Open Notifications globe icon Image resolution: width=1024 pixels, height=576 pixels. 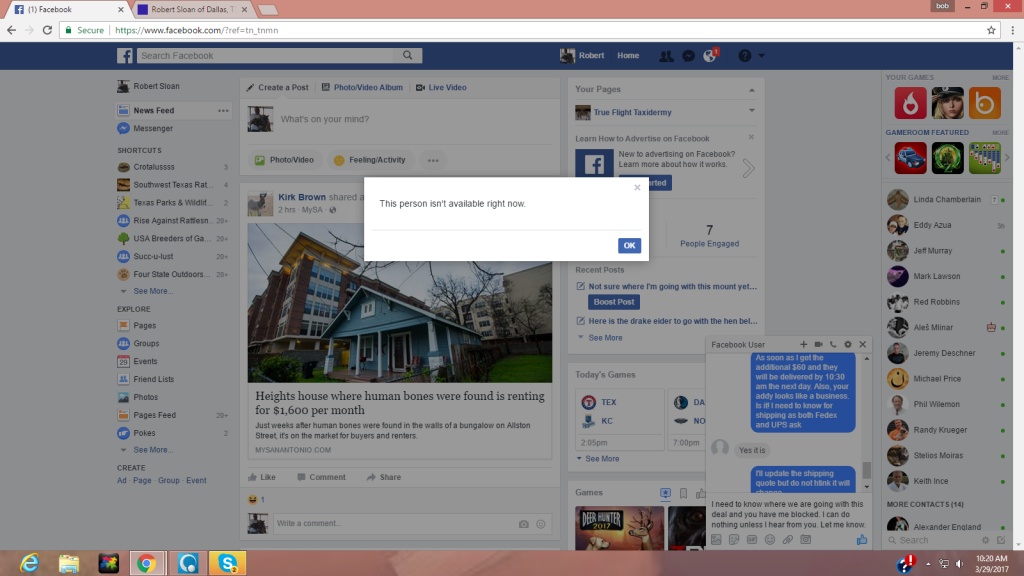point(710,56)
